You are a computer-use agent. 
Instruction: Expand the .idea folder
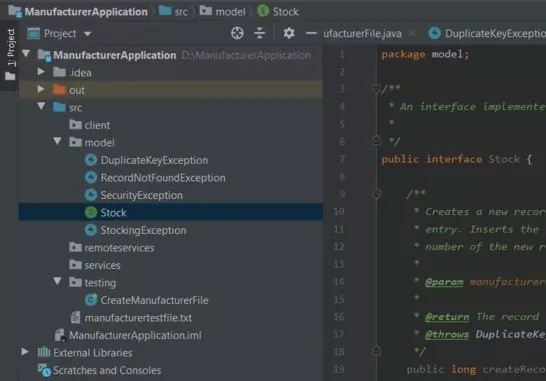41,72
